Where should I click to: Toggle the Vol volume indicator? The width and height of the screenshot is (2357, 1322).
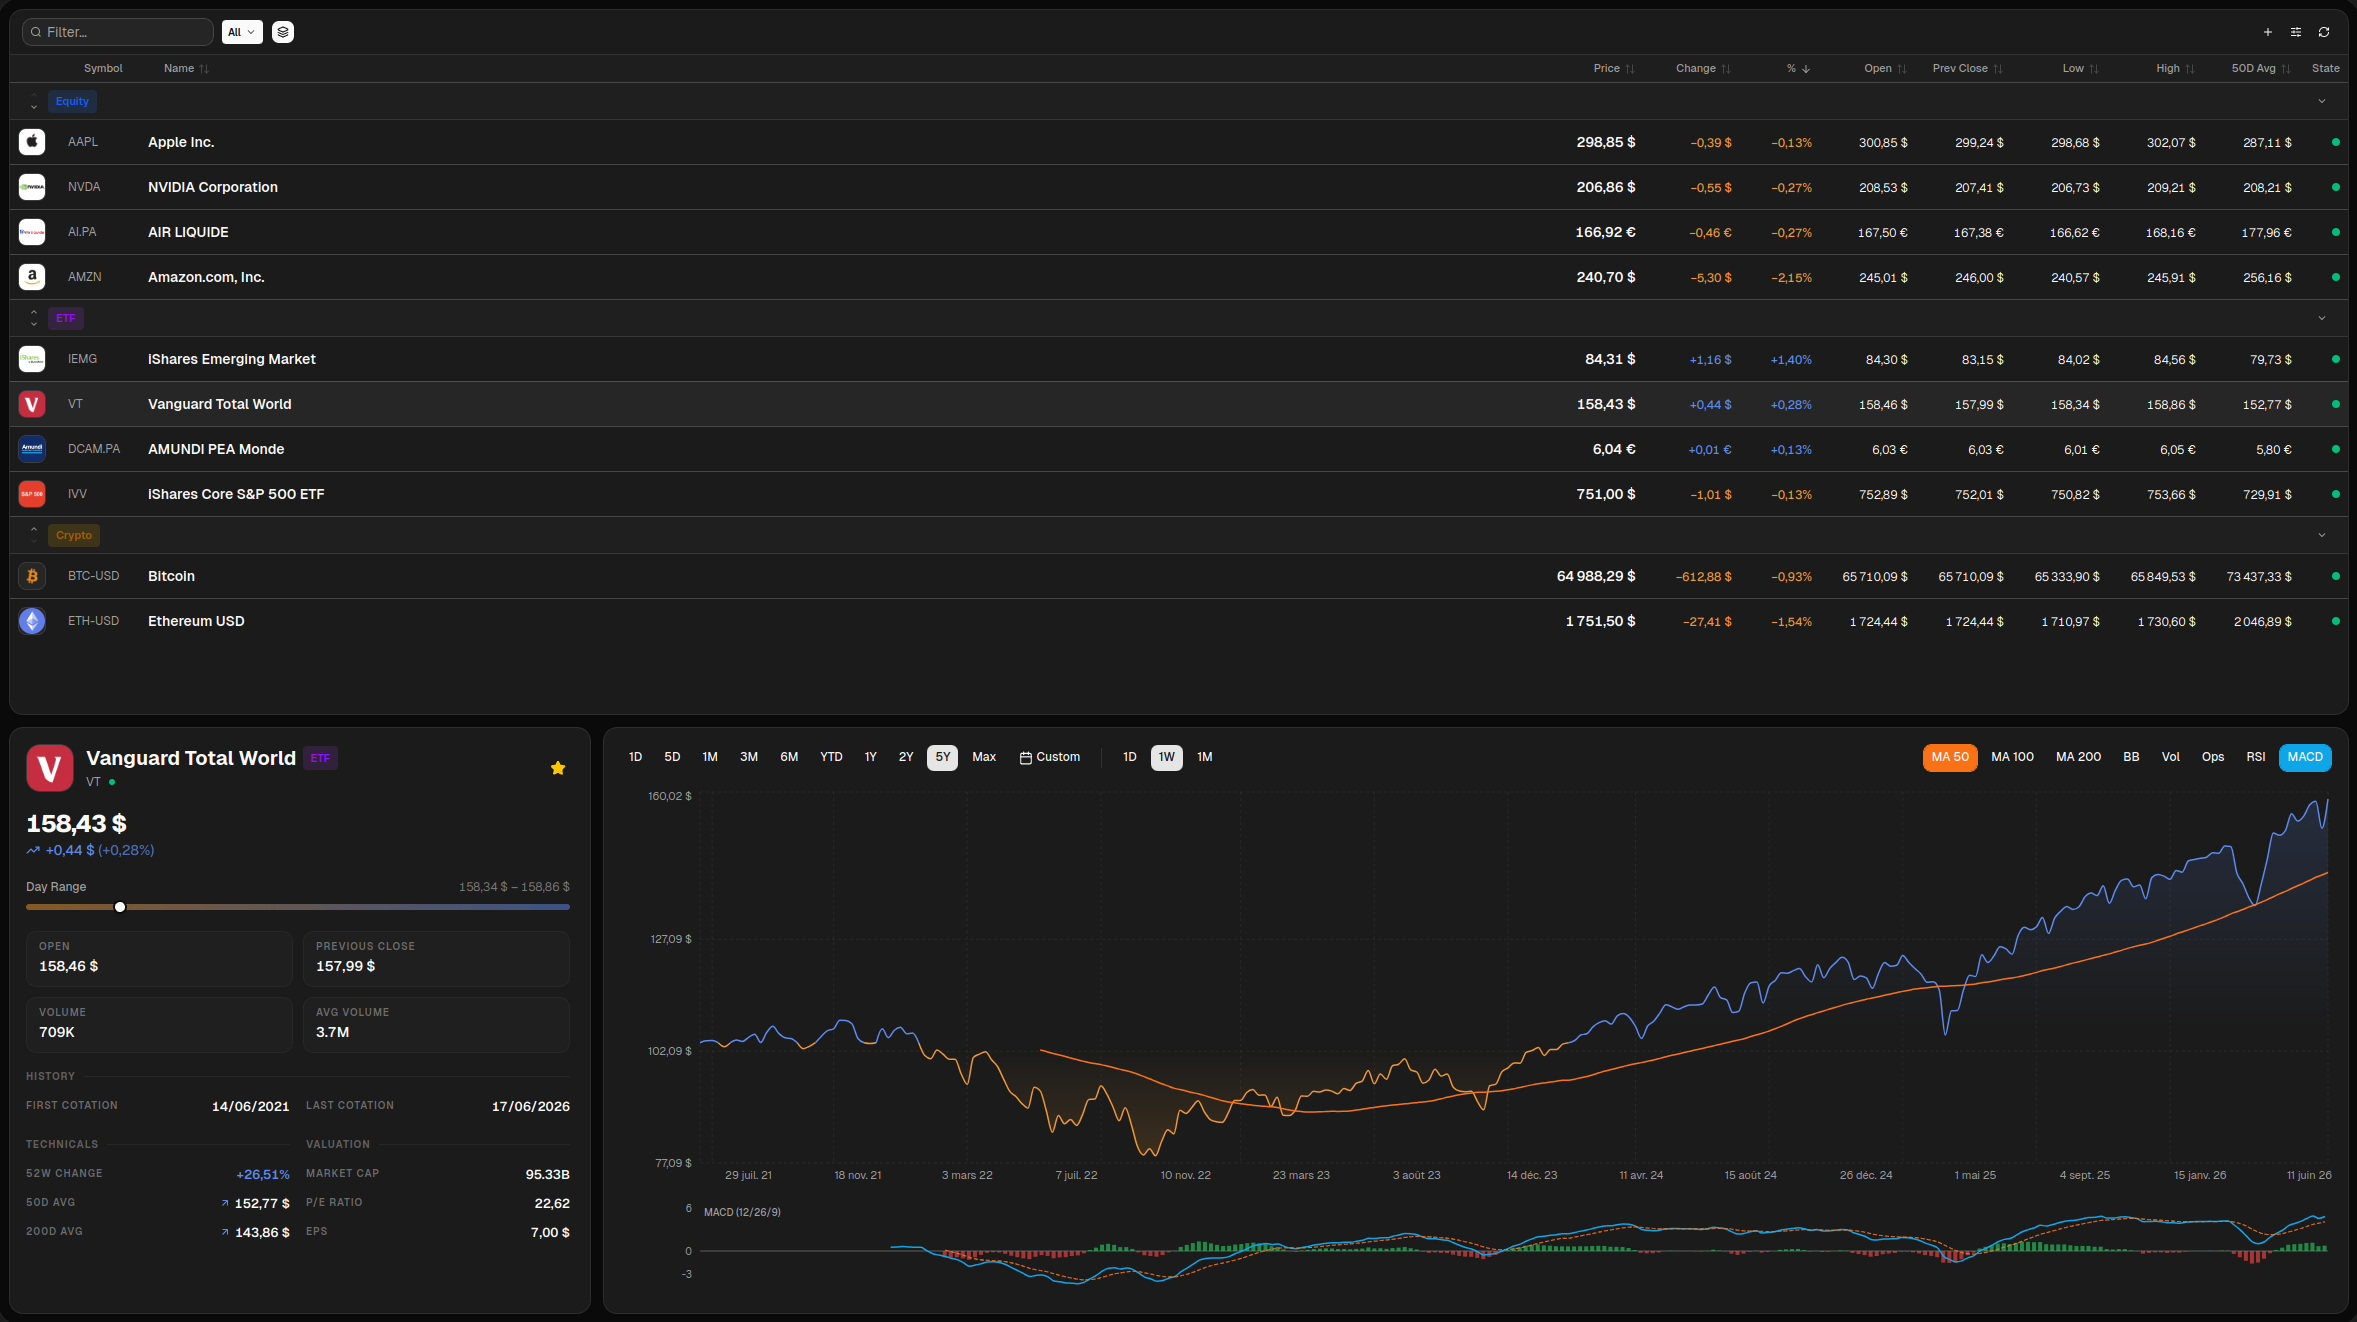(2170, 758)
